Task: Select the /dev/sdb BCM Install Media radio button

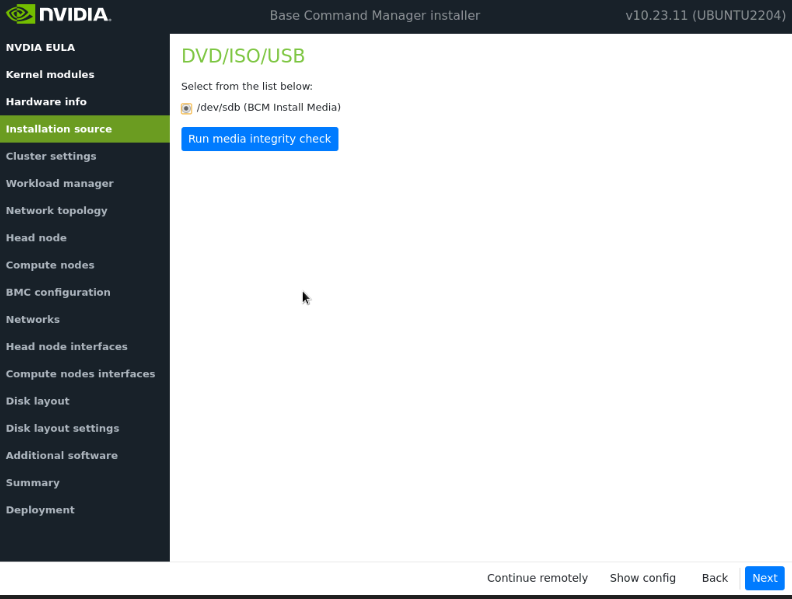Action: pyautogui.click(x=187, y=108)
